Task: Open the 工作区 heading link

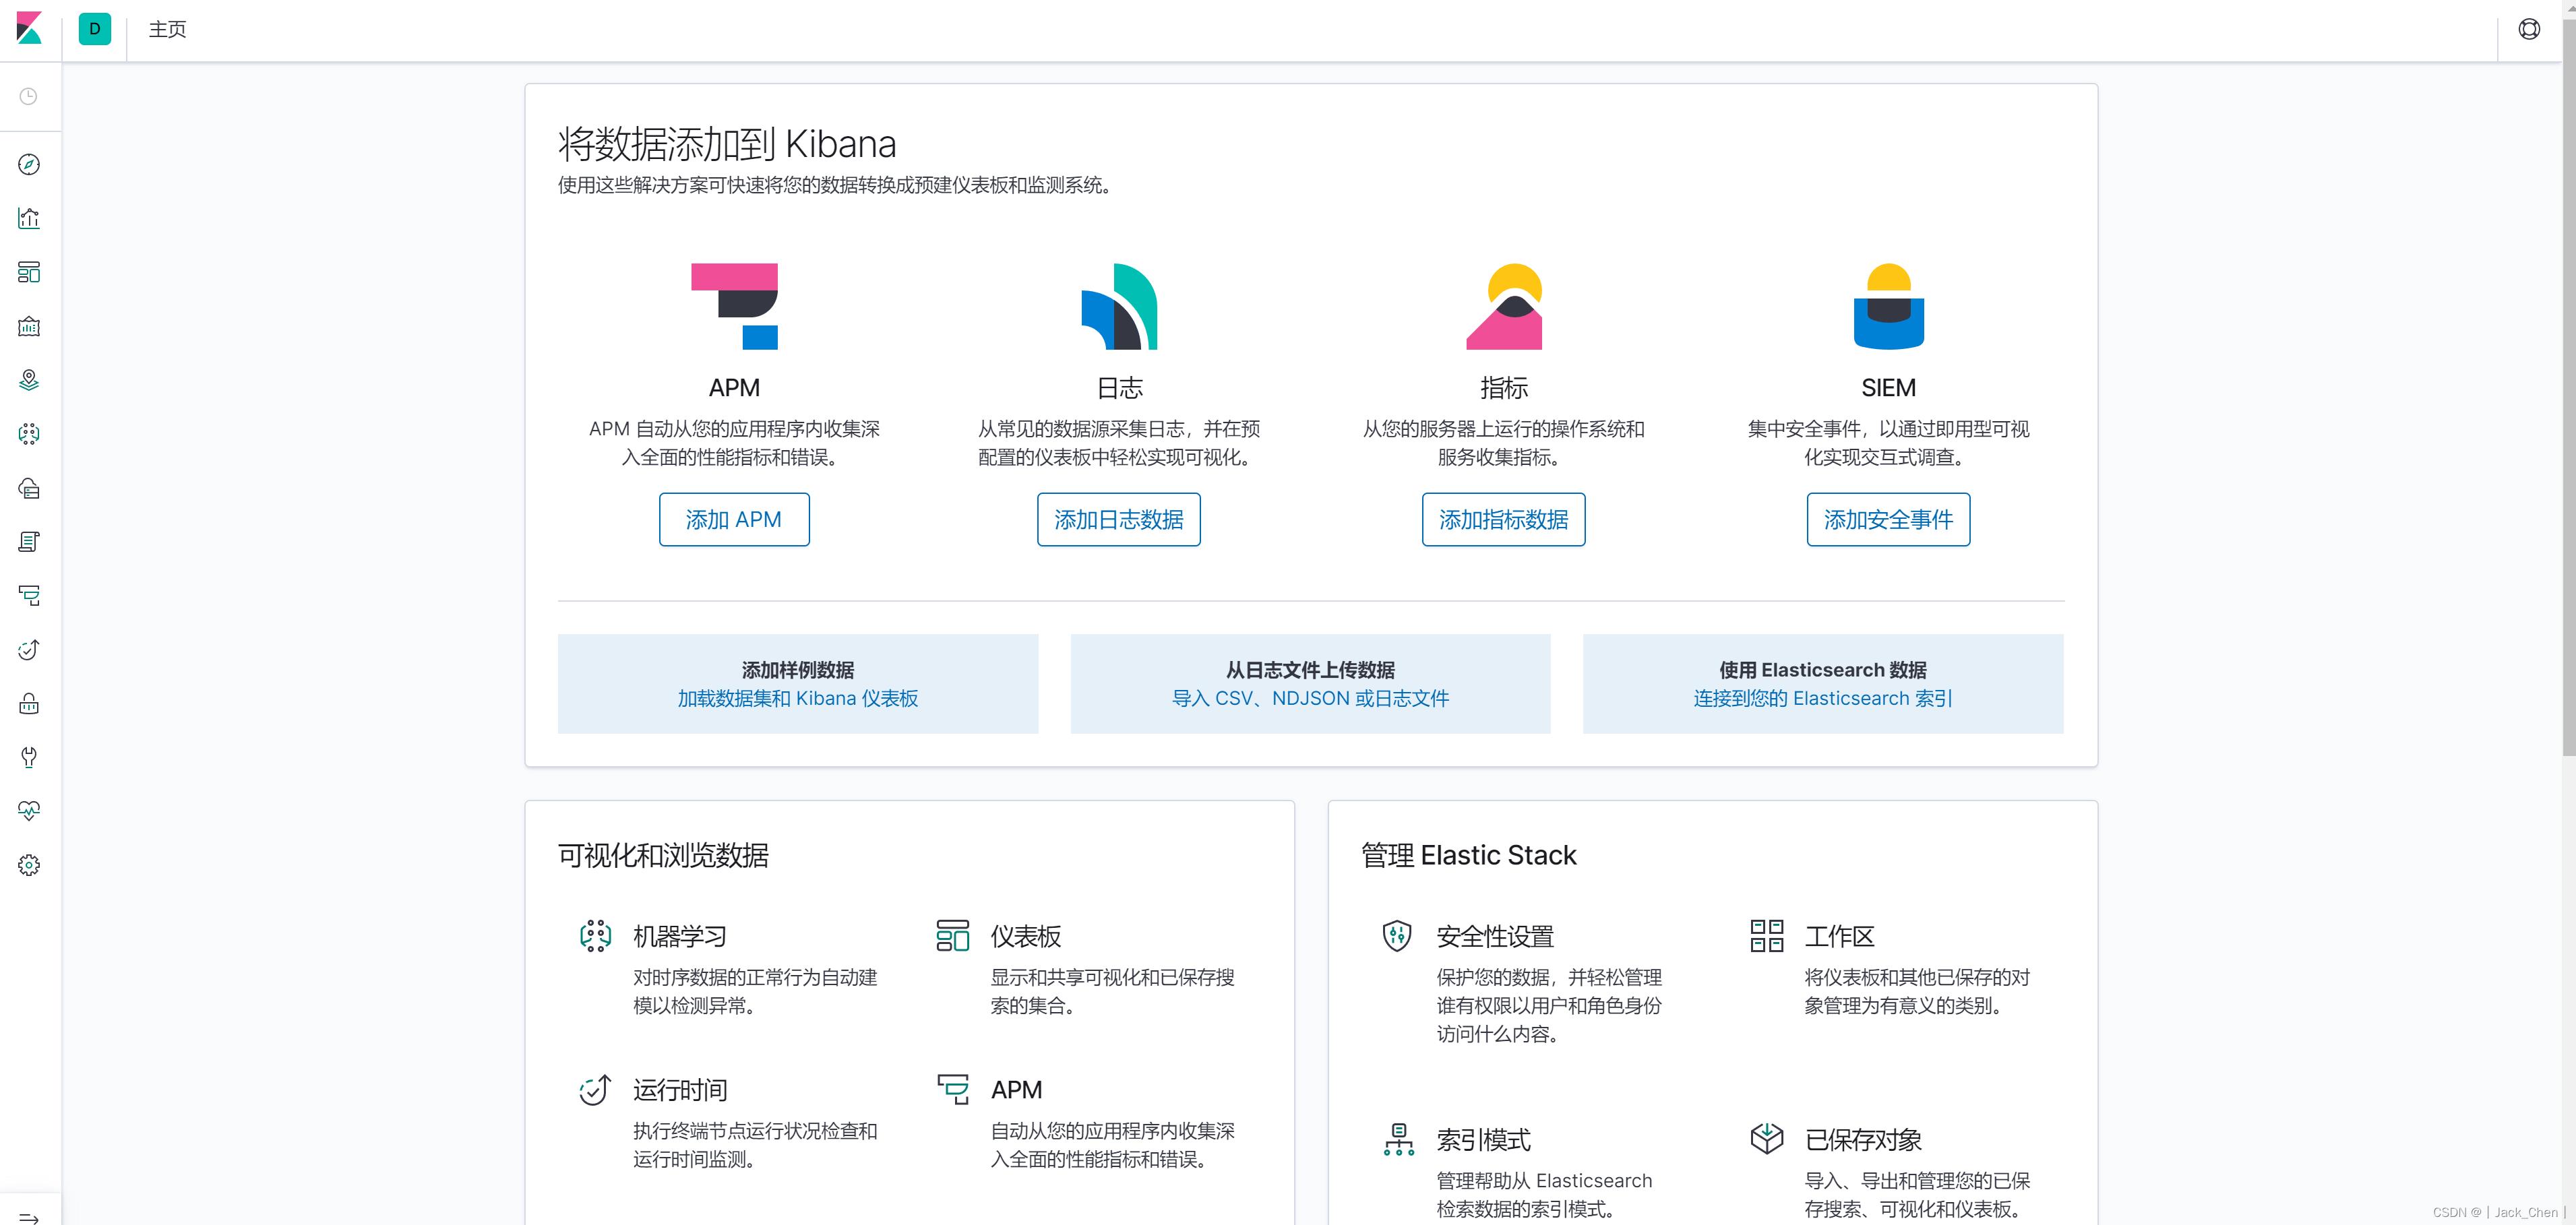Action: tap(1839, 936)
